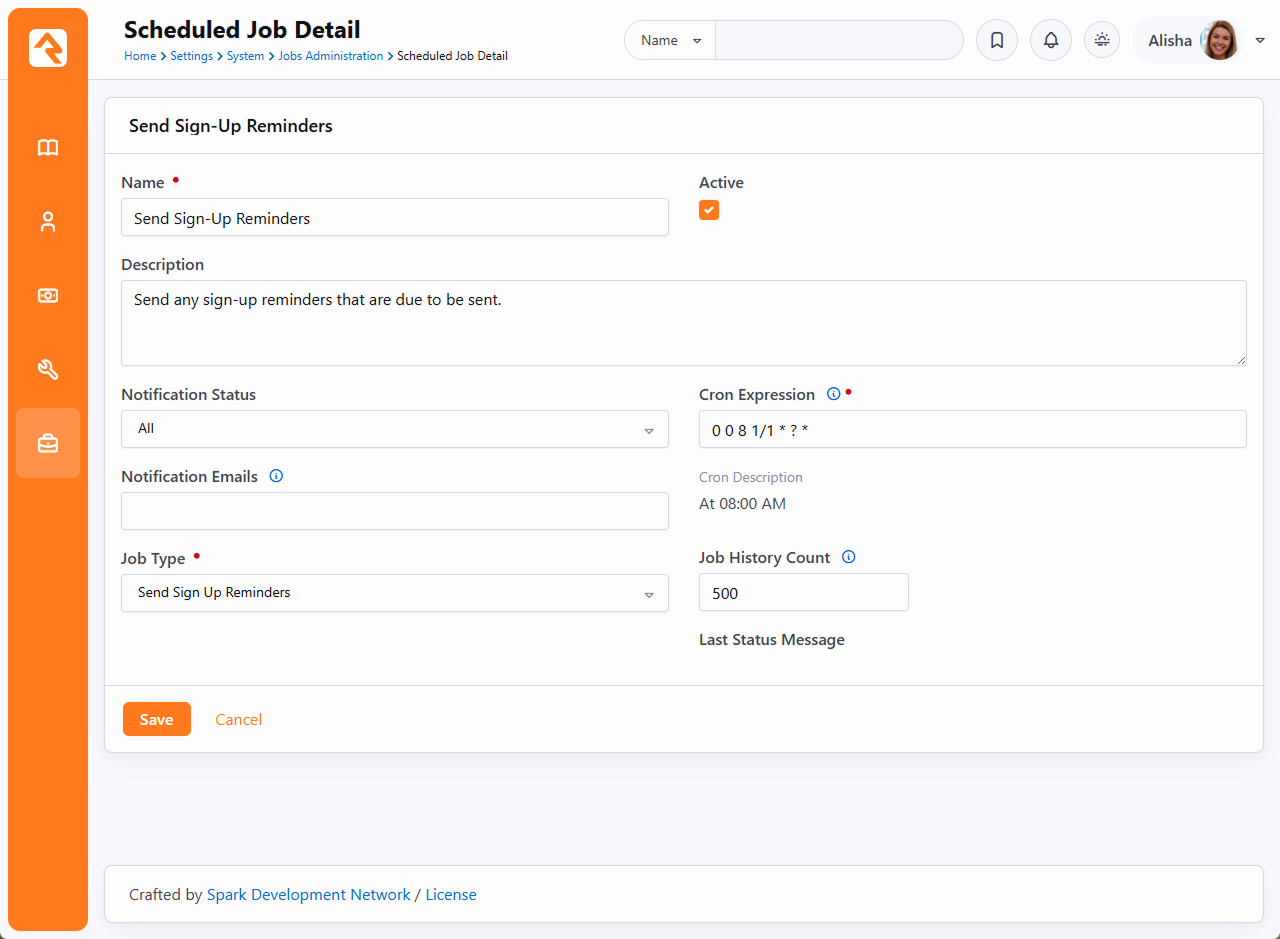Click the Save button
Viewport: 1280px width, 939px height.
(x=156, y=719)
